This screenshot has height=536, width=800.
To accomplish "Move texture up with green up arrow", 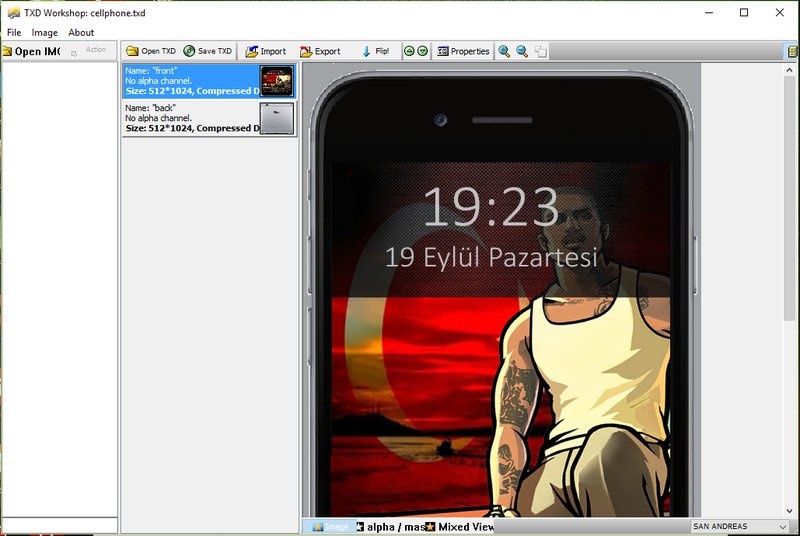I will [x=409, y=51].
